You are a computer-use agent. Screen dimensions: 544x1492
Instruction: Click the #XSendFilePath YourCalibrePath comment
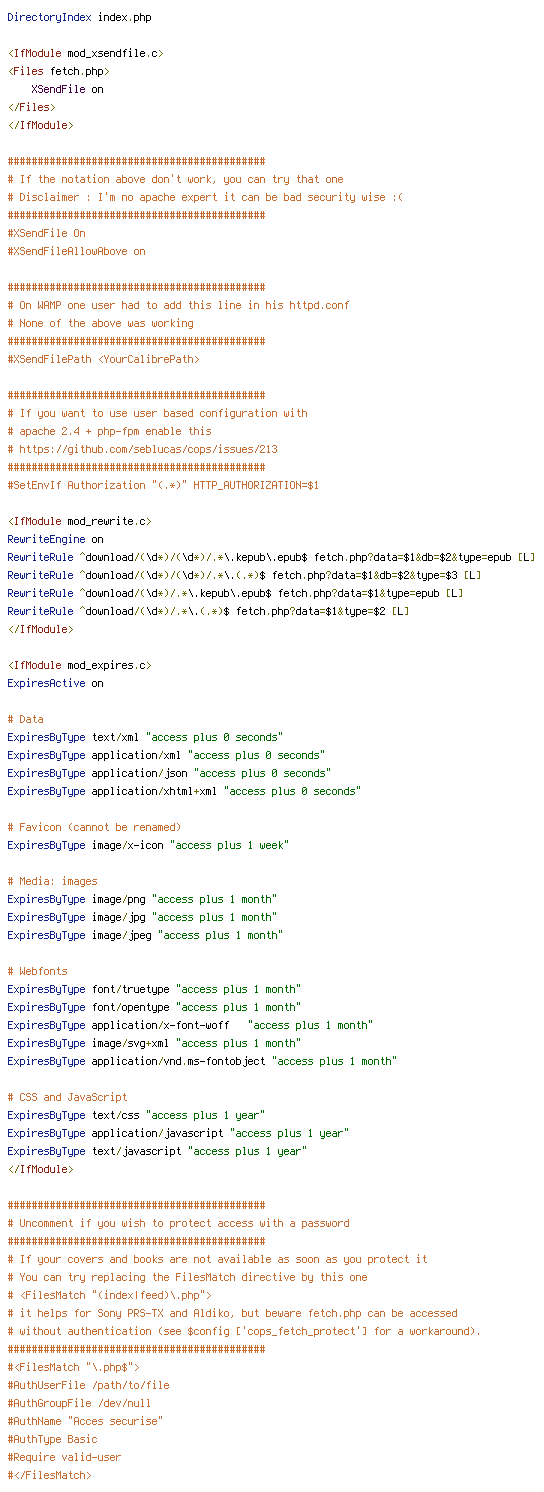103,359
